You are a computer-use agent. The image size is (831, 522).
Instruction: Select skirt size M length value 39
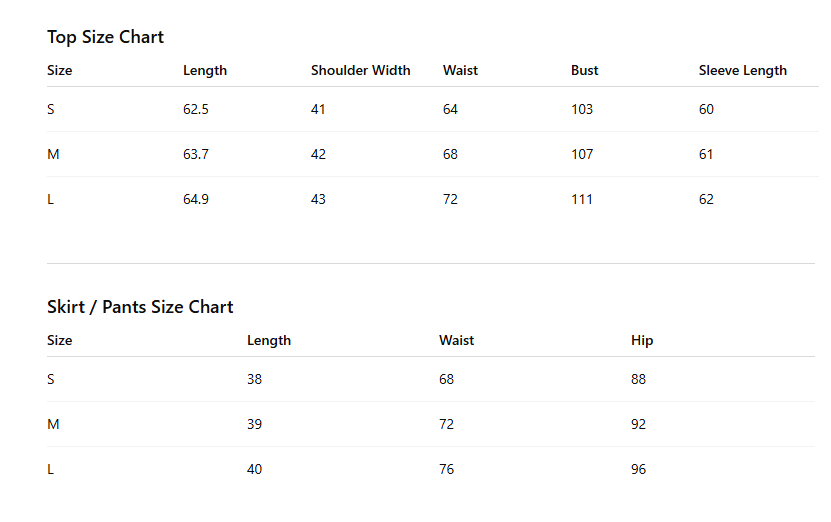254,424
